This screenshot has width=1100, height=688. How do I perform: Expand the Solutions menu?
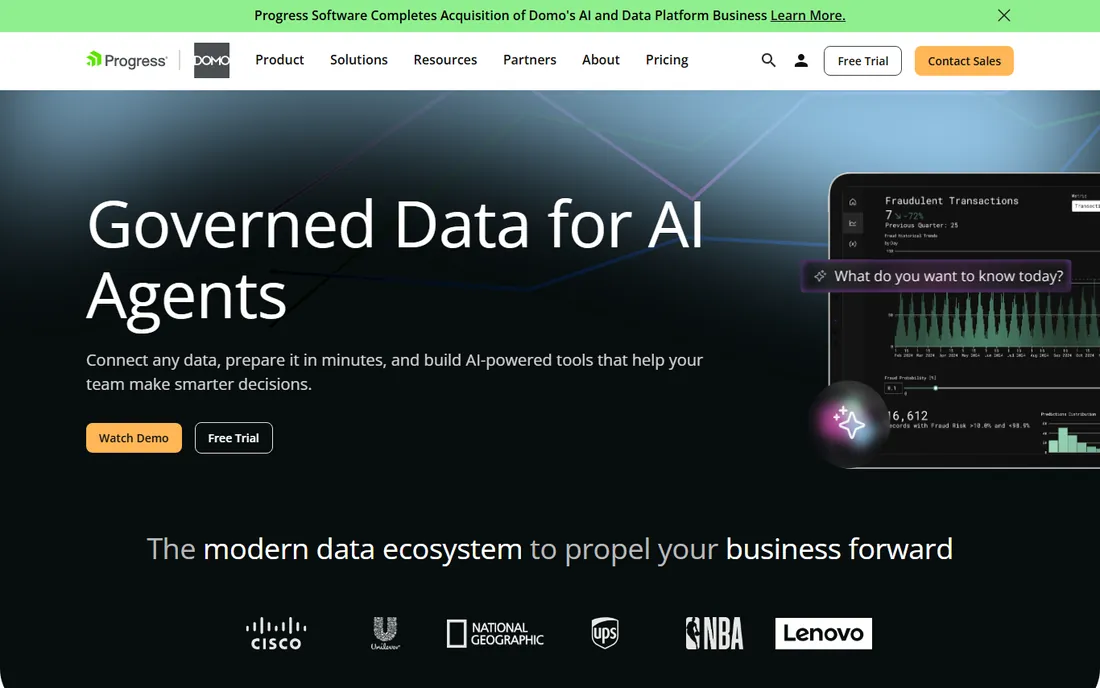pyautogui.click(x=358, y=60)
